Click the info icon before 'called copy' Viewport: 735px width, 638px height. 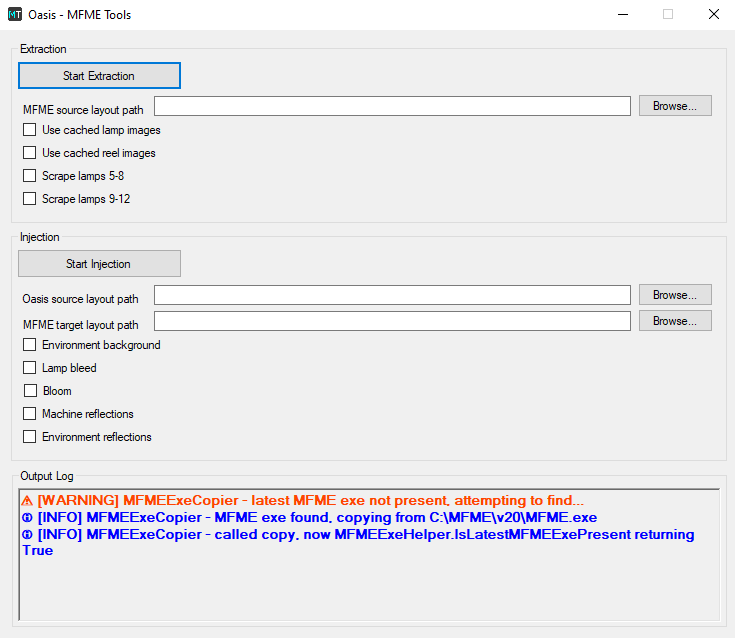pyautogui.click(x=27, y=535)
